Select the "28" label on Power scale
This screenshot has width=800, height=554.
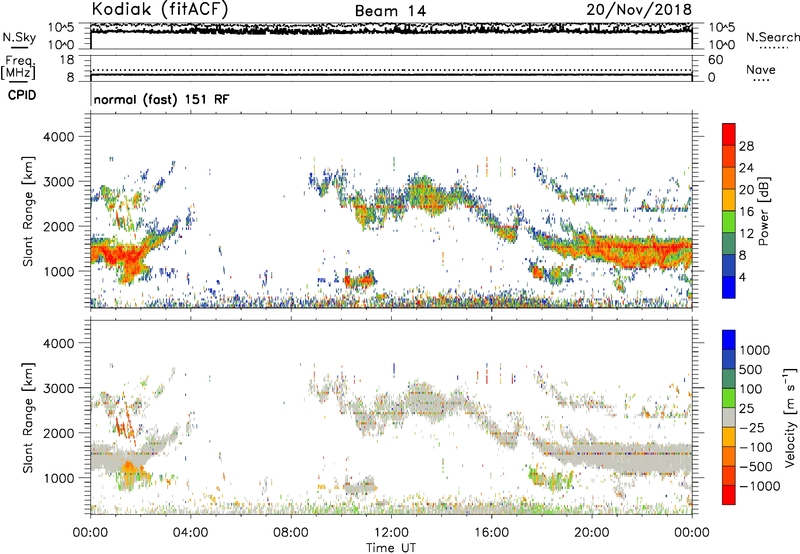pos(746,146)
